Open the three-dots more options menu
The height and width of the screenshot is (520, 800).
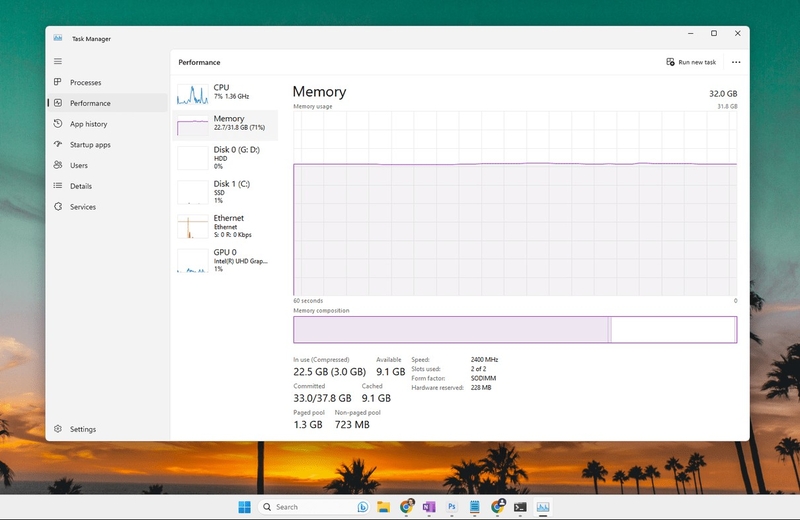(736, 62)
